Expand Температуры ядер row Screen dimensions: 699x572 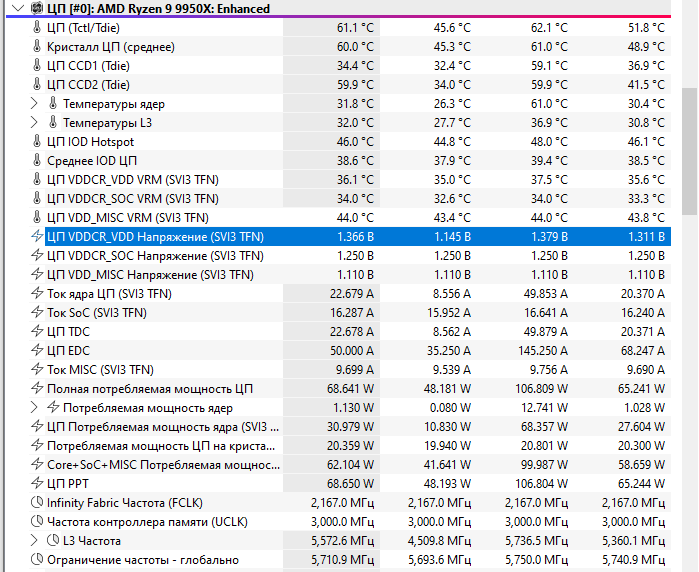tap(34, 104)
